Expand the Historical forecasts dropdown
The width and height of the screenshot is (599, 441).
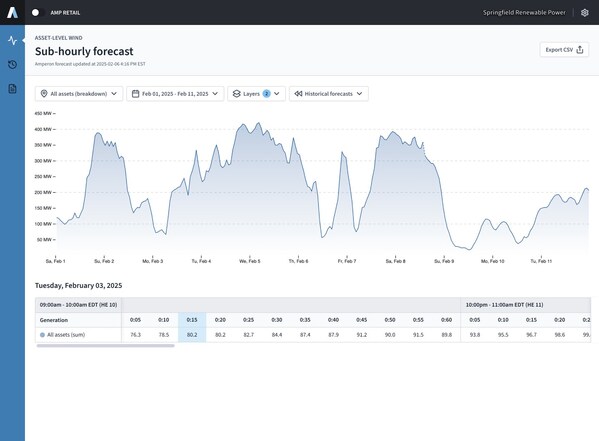329,94
